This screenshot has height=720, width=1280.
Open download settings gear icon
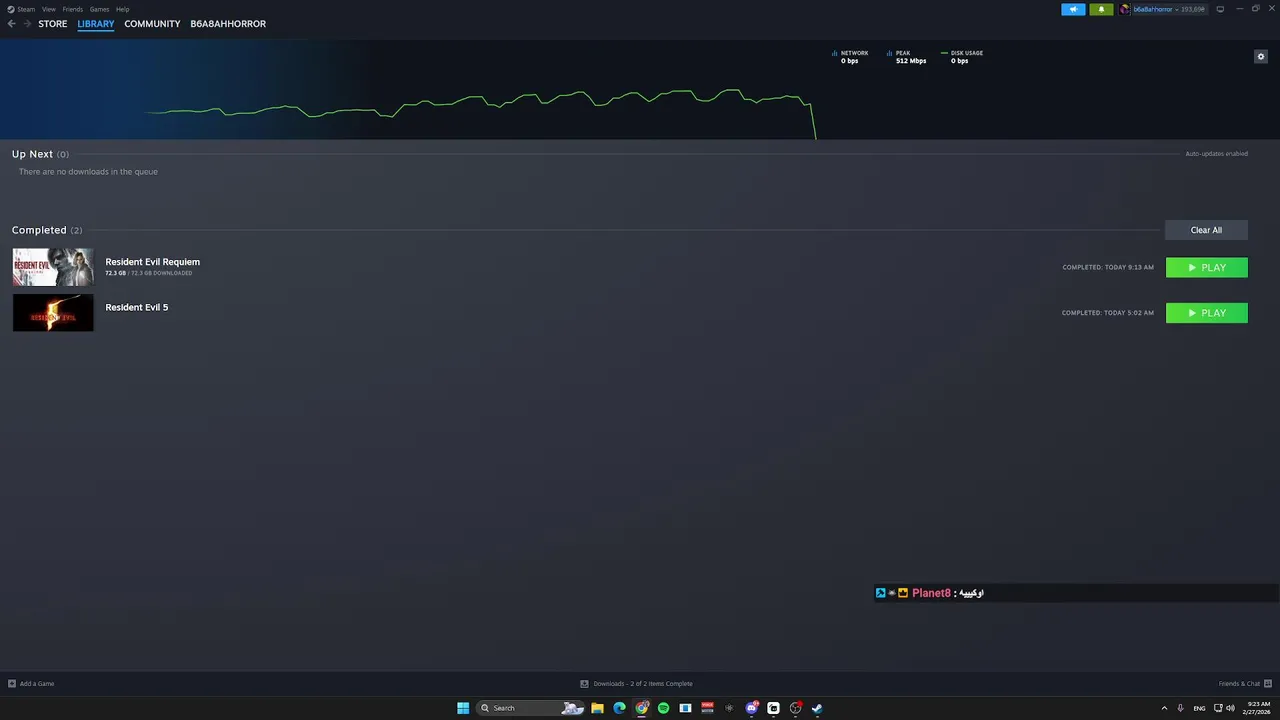[1261, 56]
